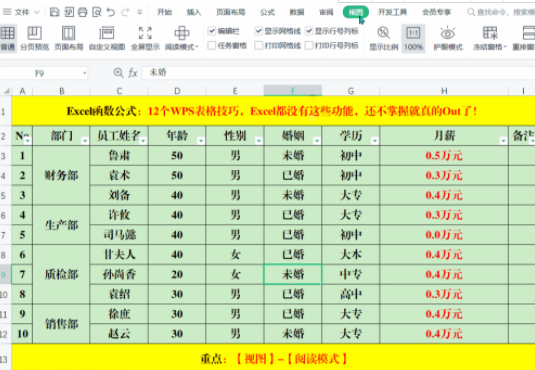This screenshot has width=535, height=370.
Task: Click the formula bar showing 未婚
Action: (x=338, y=72)
